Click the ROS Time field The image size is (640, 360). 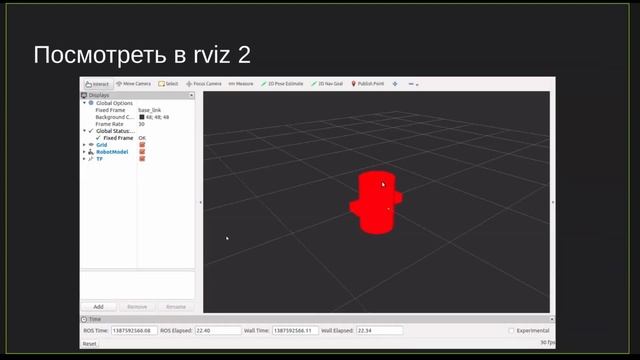pyautogui.click(x=134, y=331)
